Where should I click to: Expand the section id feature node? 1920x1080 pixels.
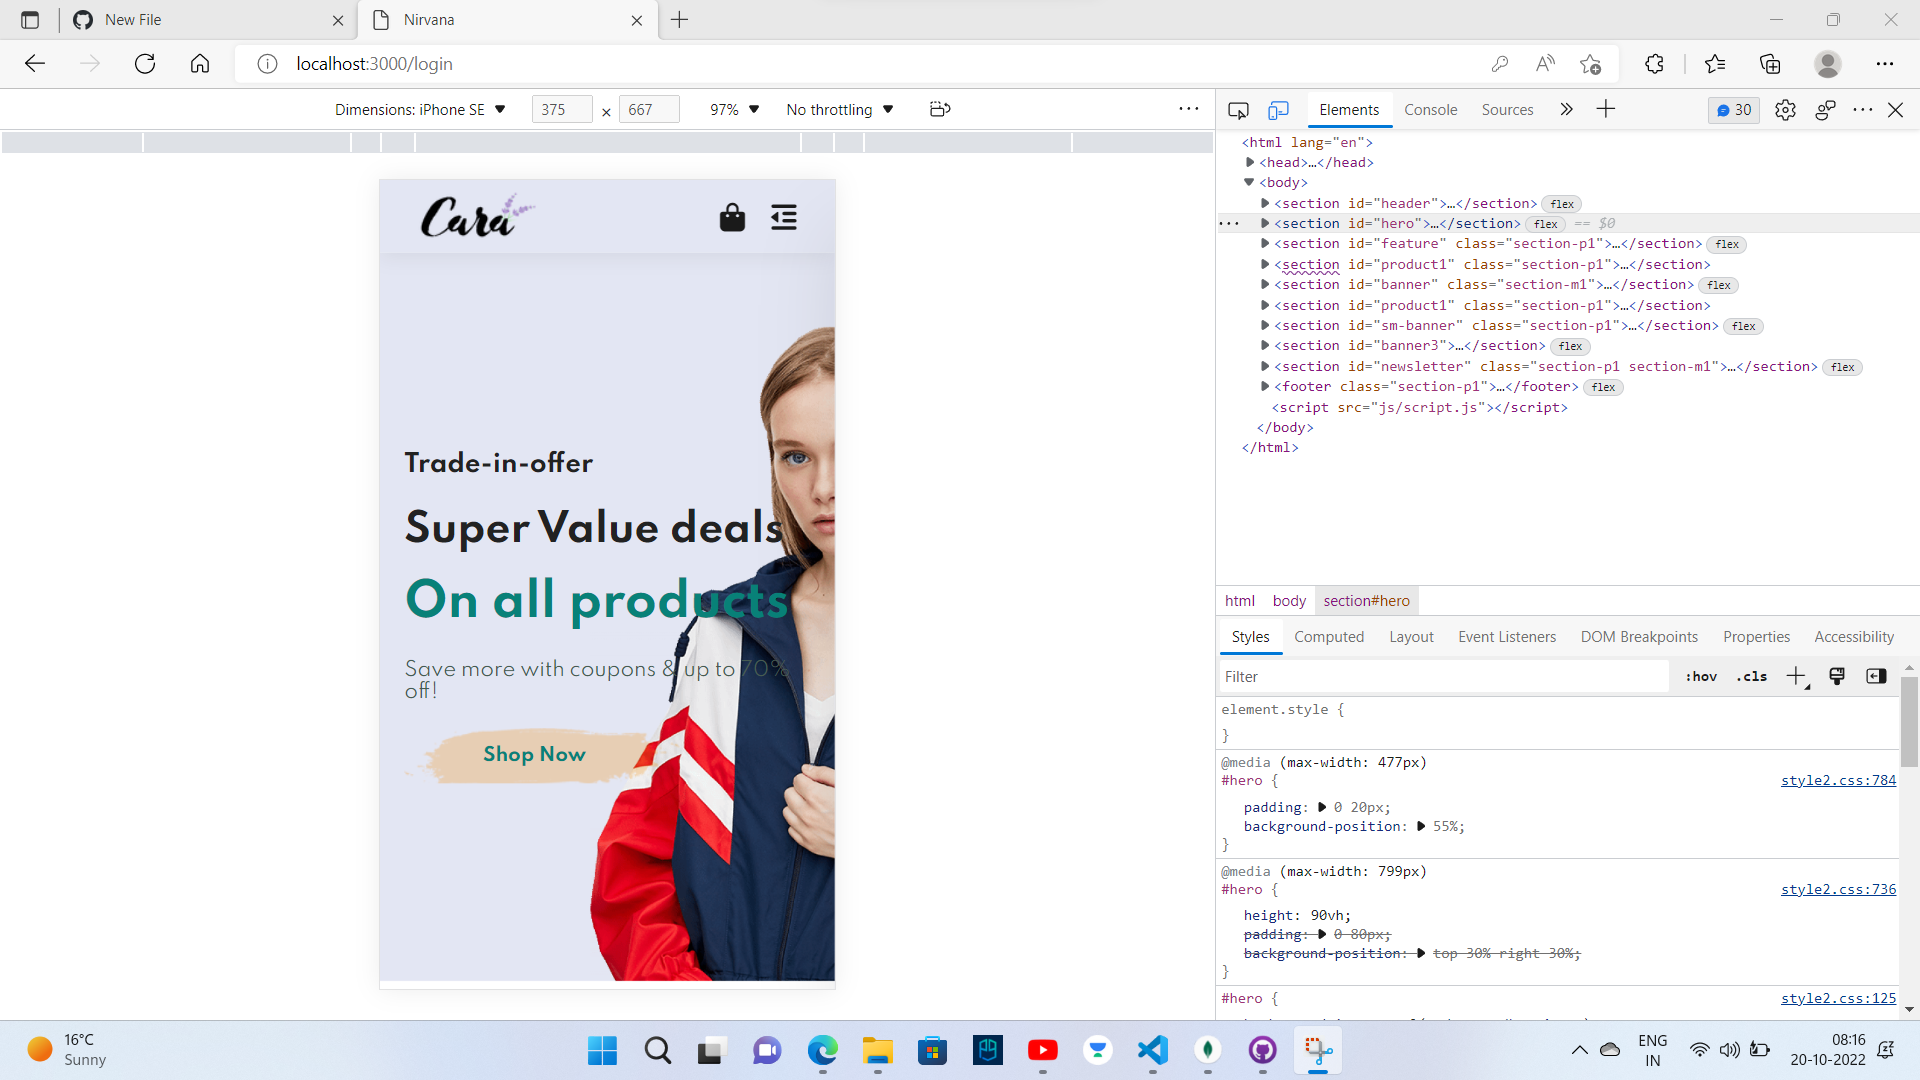tap(1265, 243)
